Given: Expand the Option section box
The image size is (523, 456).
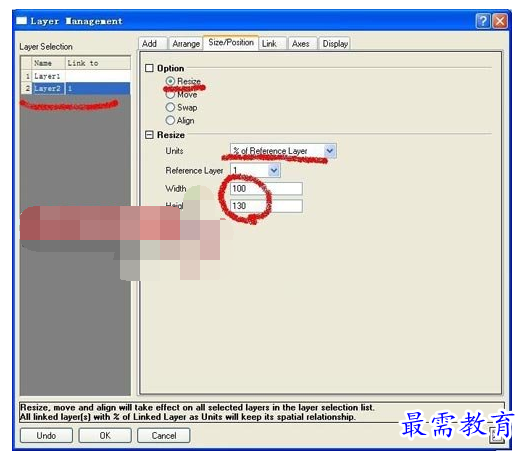Looking at the screenshot, I should (149, 68).
